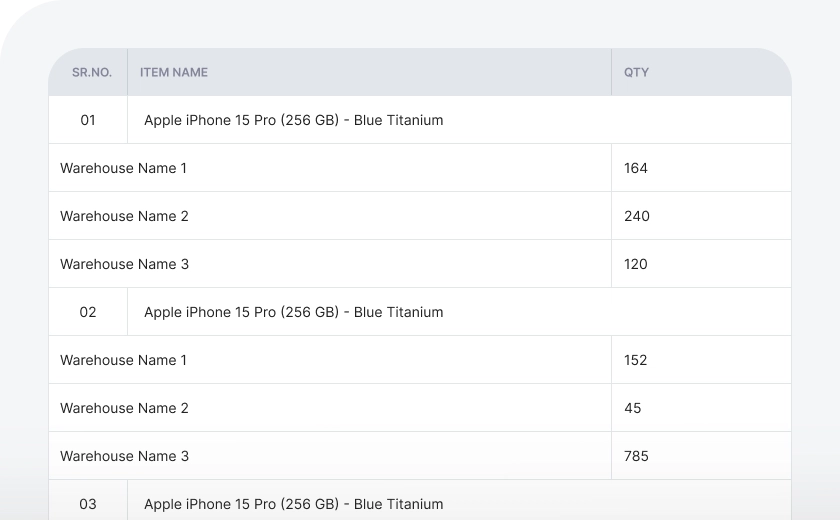Screen dimensions: 840x520
Task: Open the iPhone item name in row 03
Action: click(x=293, y=504)
